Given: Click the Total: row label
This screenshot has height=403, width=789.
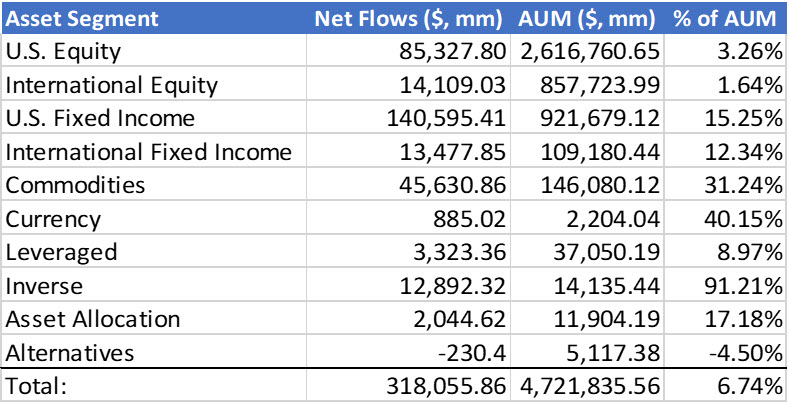Looking at the screenshot, I should [x=36, y=386].
